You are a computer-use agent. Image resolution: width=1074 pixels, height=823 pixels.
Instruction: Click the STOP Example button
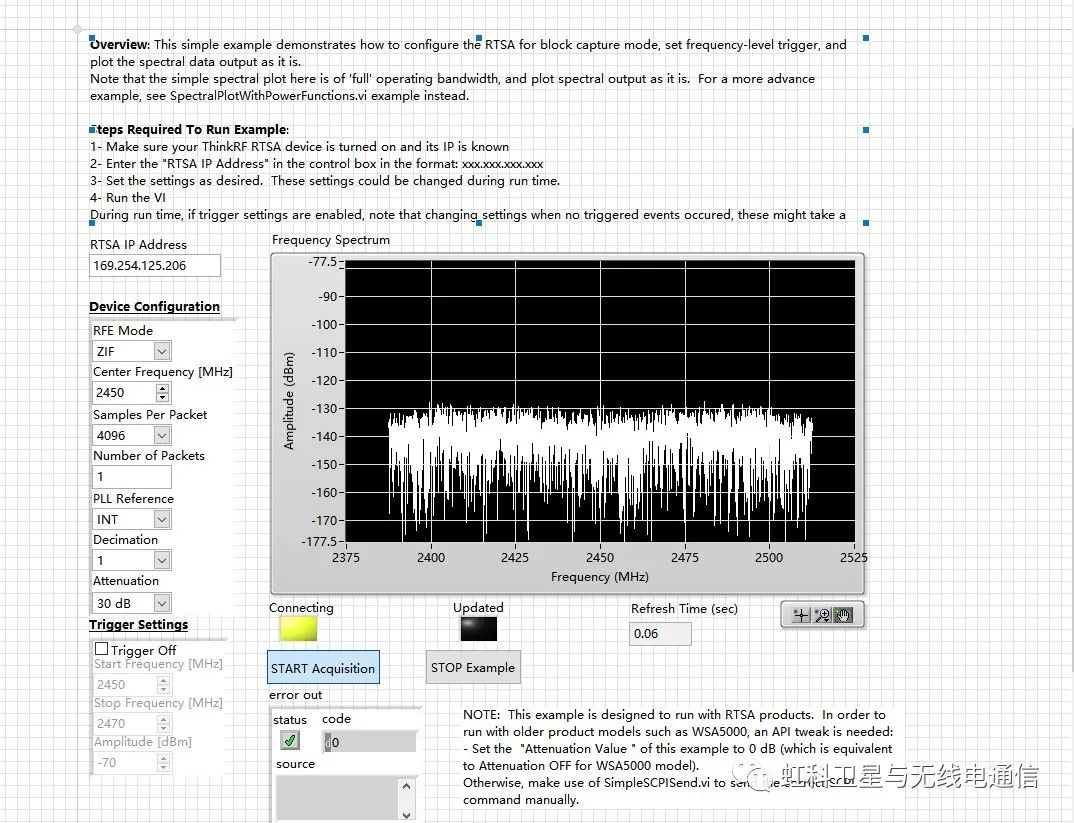[472, 667]
